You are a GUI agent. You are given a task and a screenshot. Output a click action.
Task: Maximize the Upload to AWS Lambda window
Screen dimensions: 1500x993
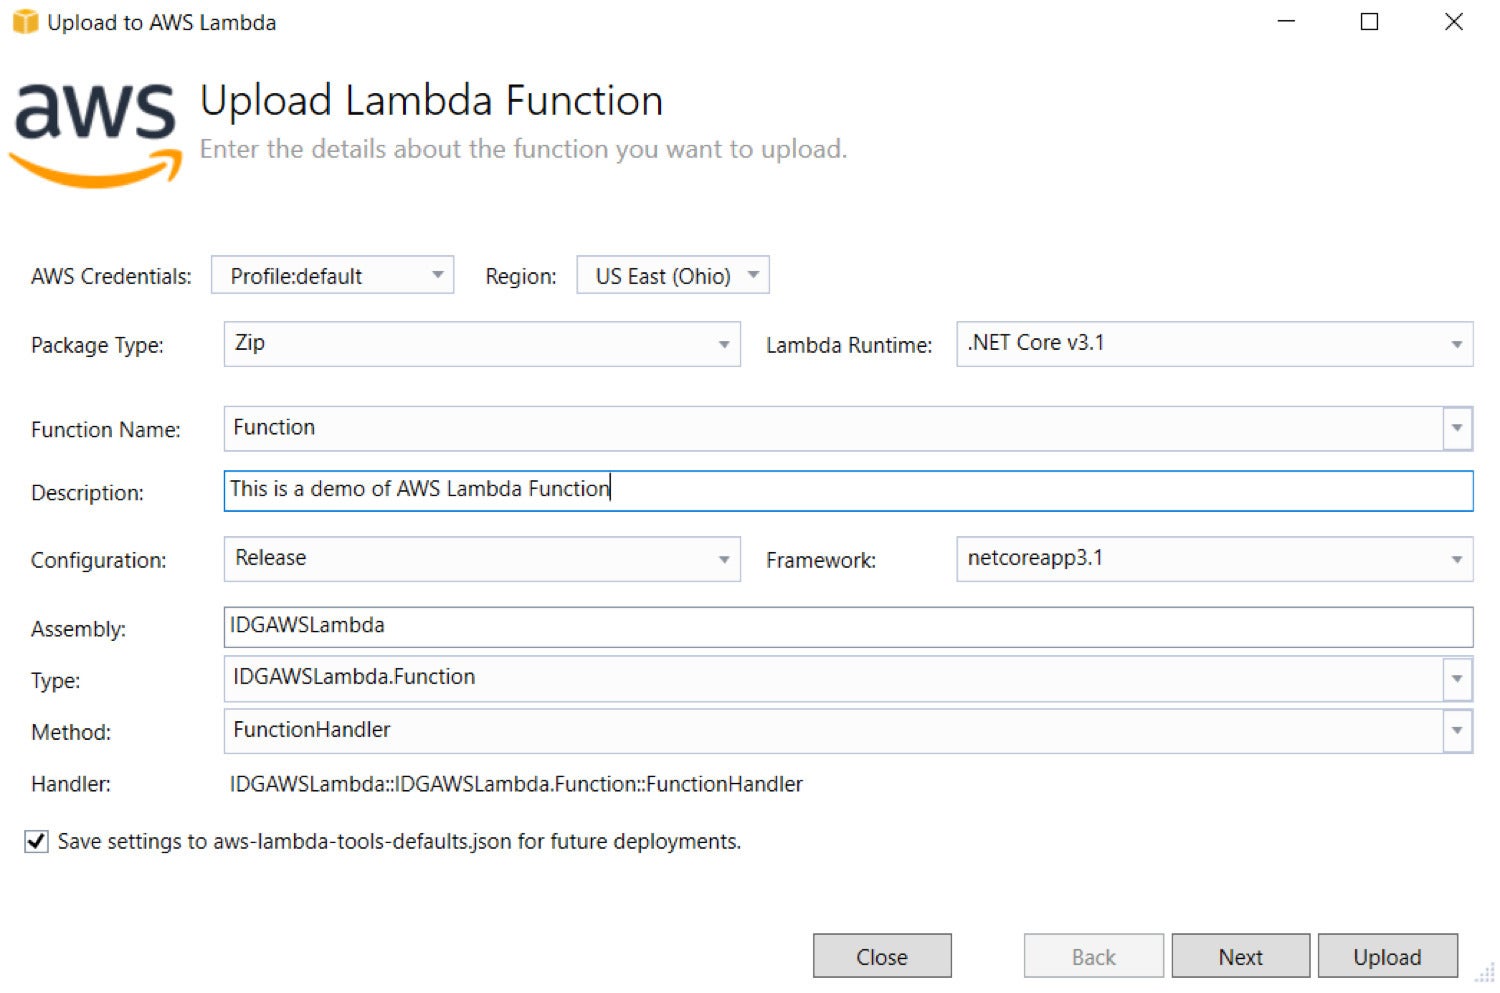click(x=1370, y=22)
